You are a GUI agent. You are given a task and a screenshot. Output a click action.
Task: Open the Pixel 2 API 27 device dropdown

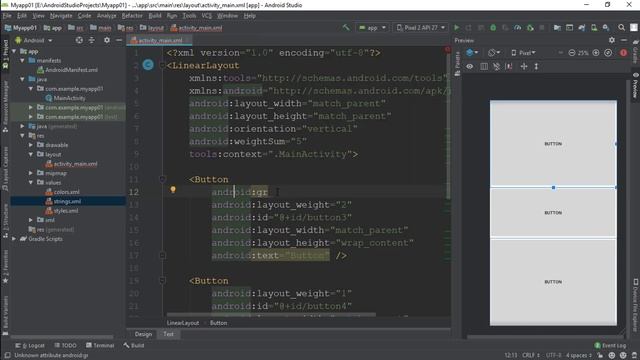point(421,28)
